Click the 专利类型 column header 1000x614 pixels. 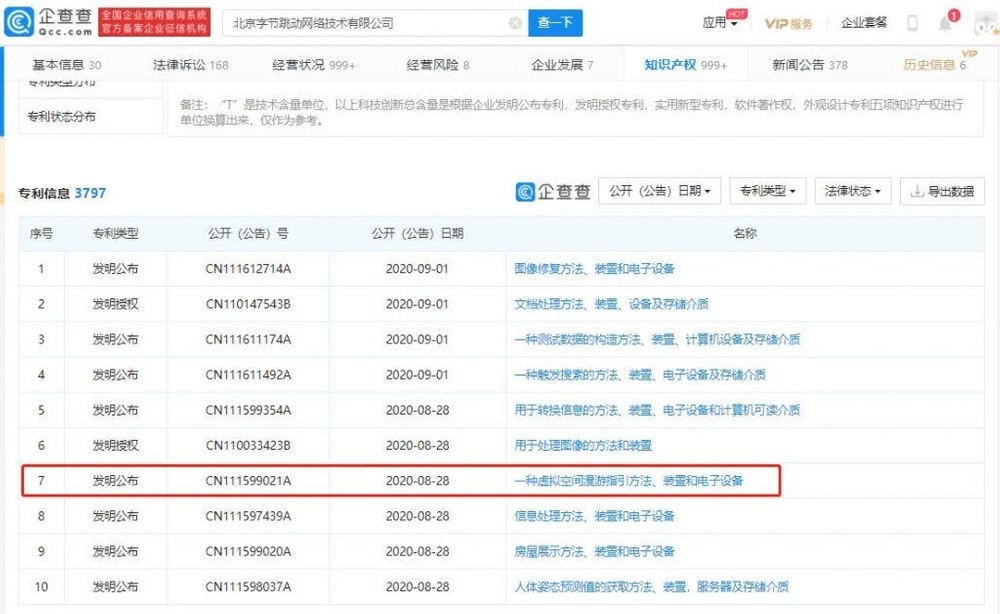(115, 233)
